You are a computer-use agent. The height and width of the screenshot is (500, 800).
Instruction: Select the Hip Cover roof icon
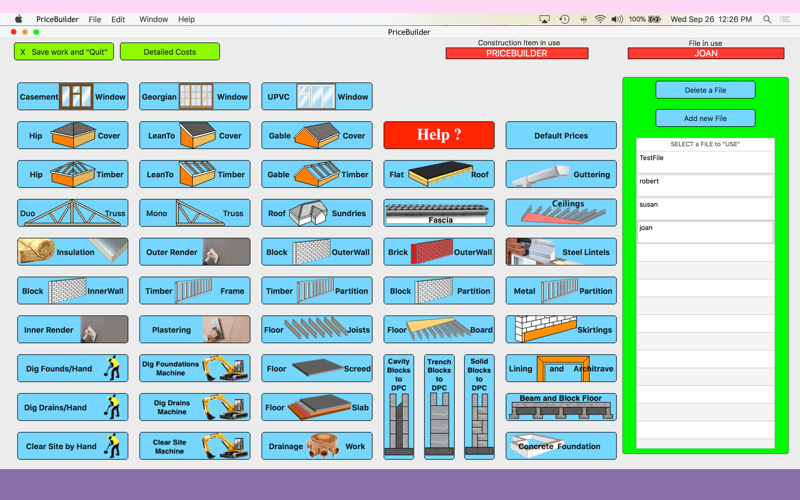point(72,135)
